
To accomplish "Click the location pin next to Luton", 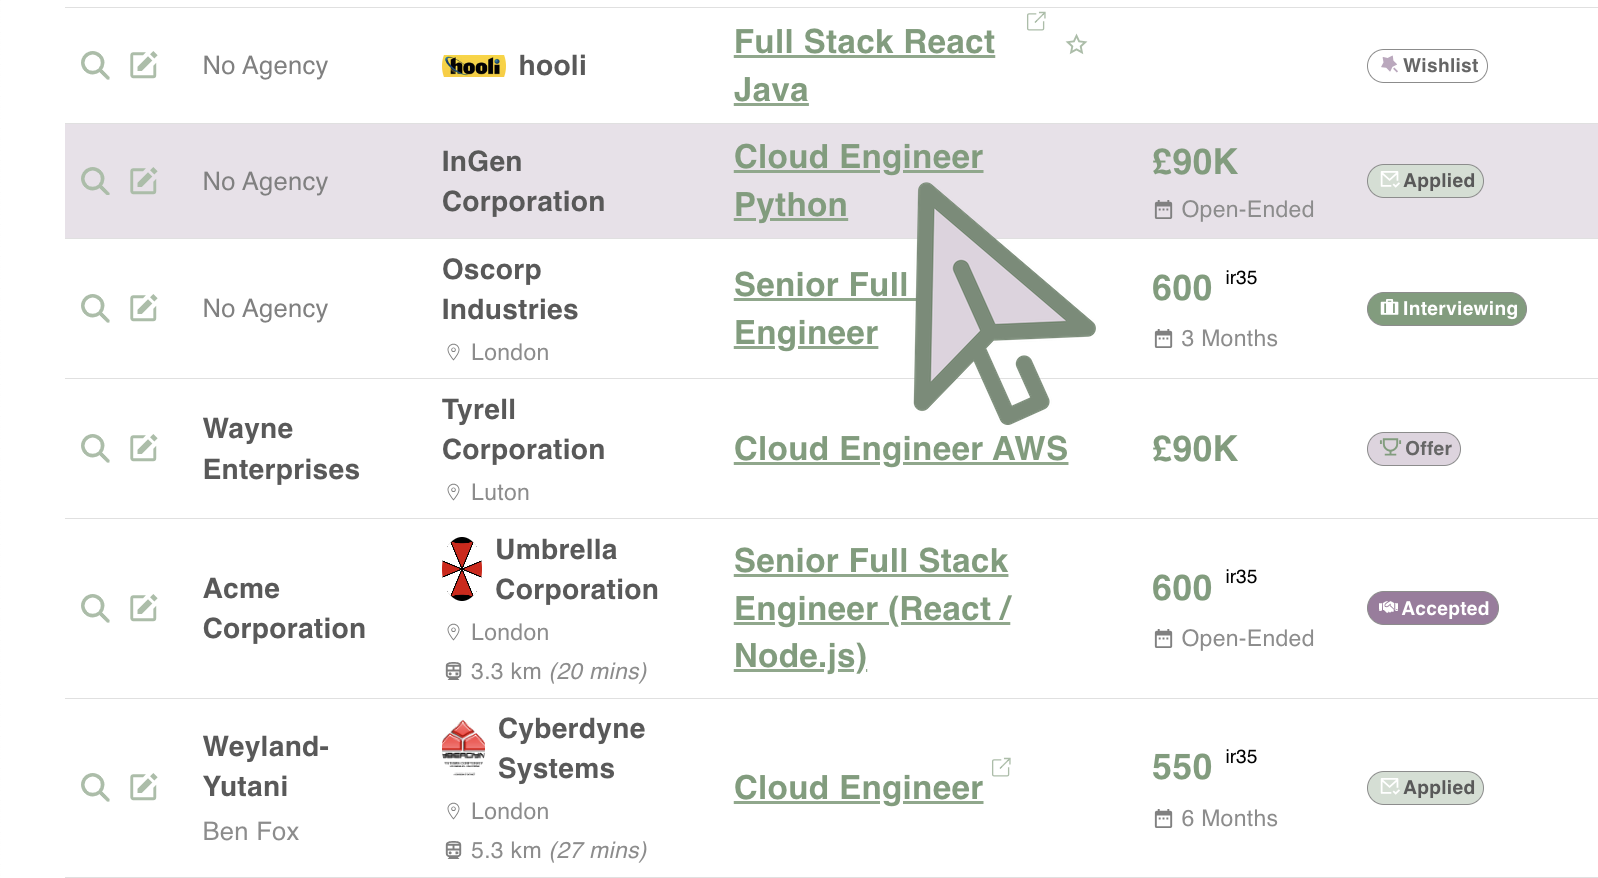I will [x=453, y=492].
